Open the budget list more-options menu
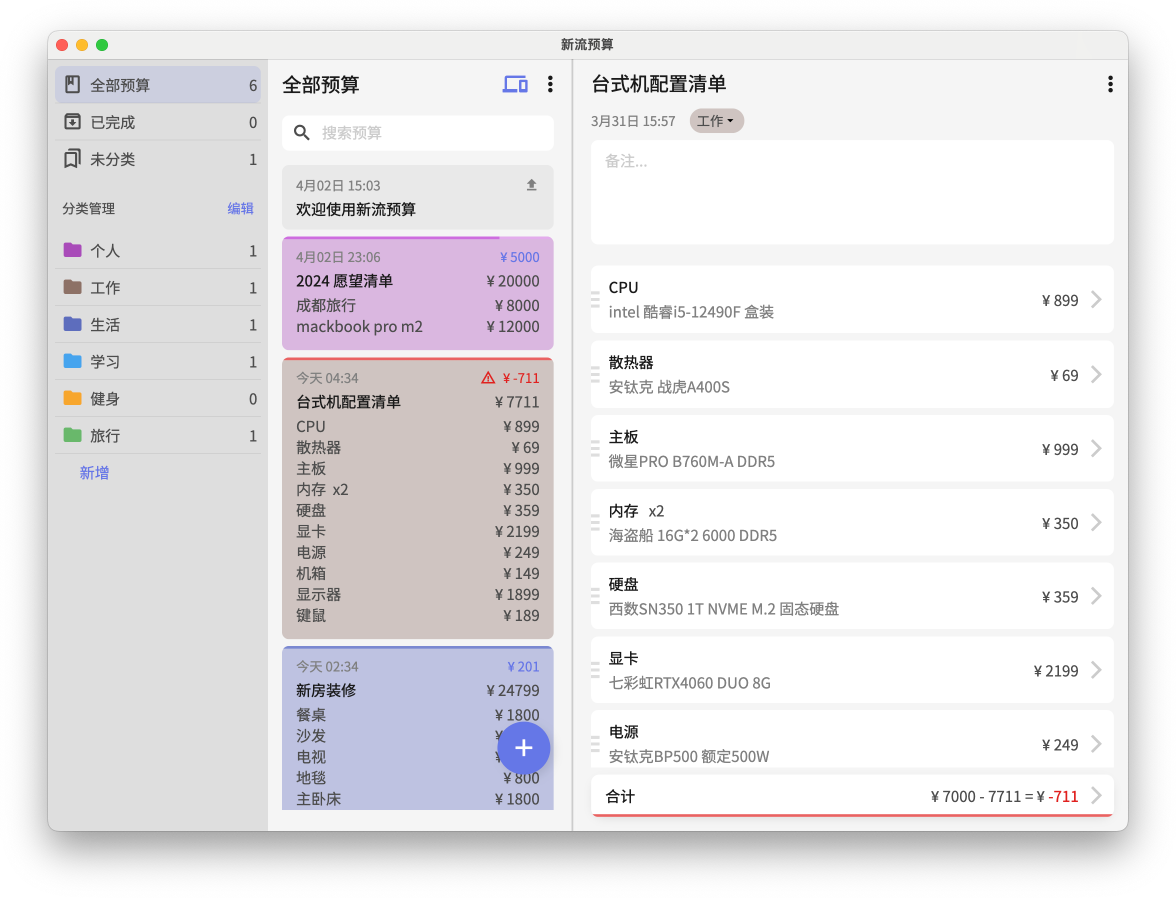This screenshot has width=1176, height=898. (550, 84)
